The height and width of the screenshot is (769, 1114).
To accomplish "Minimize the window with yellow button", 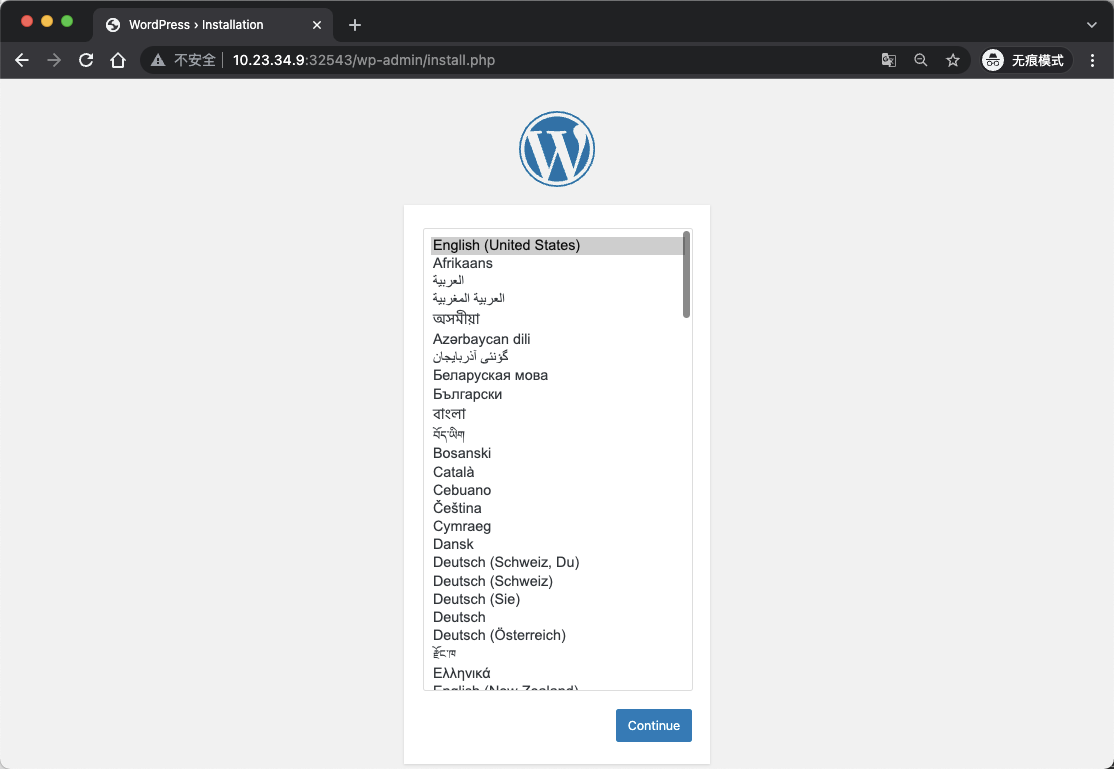I will [x=47, y=21].
